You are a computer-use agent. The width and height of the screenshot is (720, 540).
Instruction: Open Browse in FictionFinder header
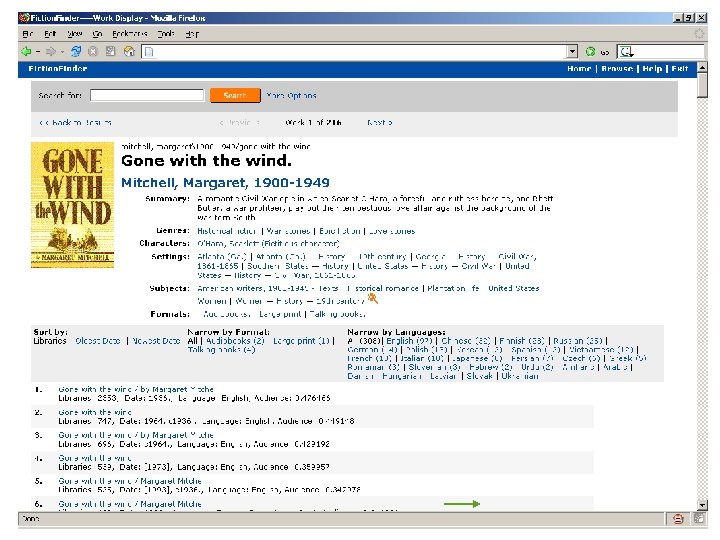click(x=617, y=68)
